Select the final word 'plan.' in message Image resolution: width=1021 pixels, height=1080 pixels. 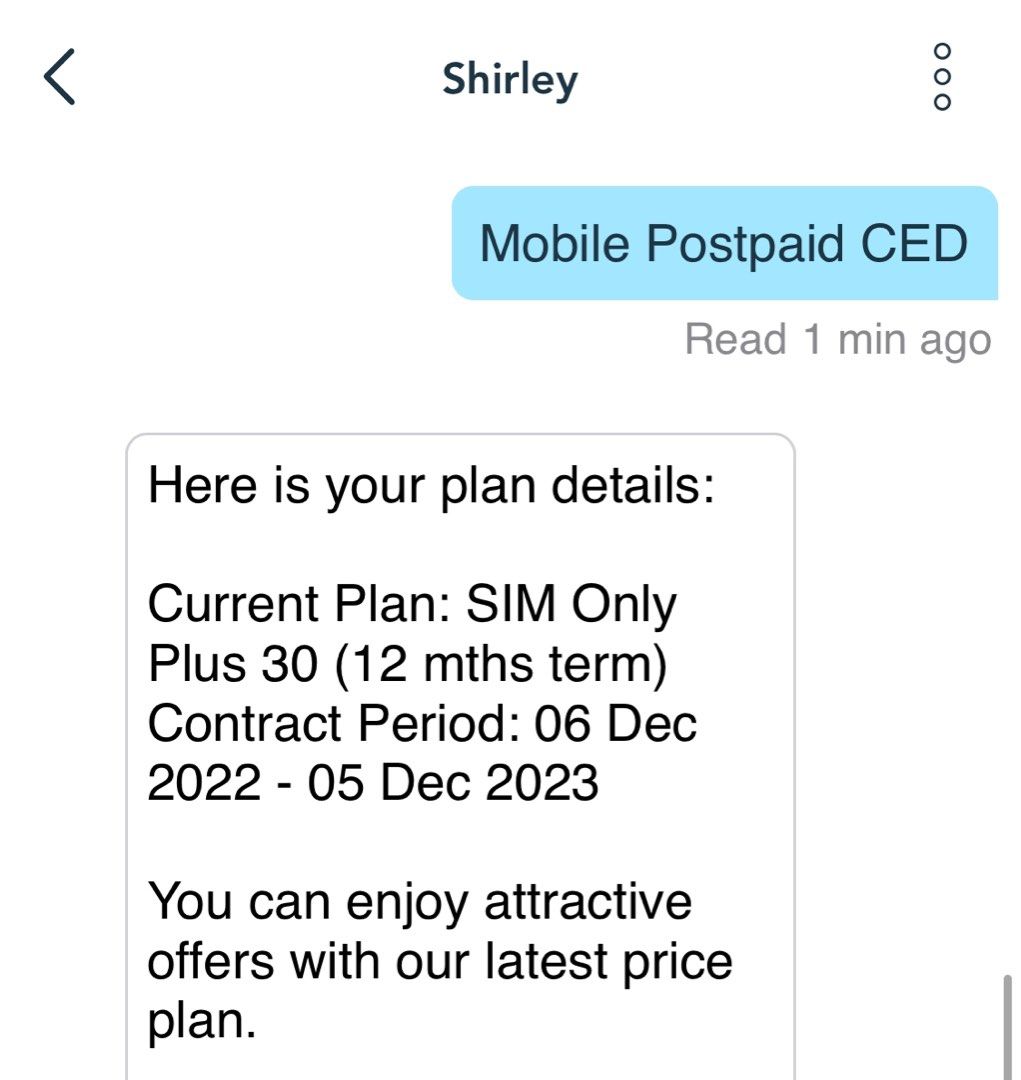tap(202, 1023)
